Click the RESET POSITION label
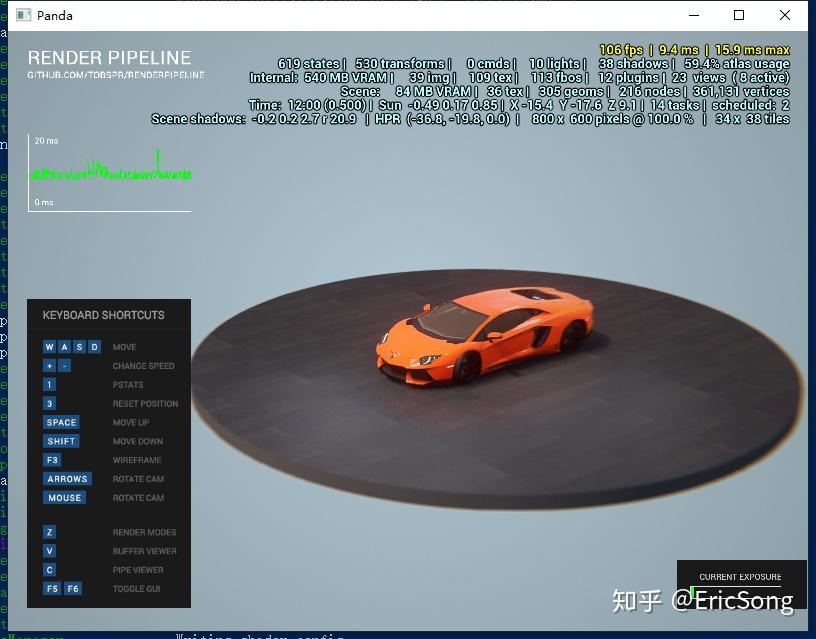816x639 pixels. (x=146, y=403)
